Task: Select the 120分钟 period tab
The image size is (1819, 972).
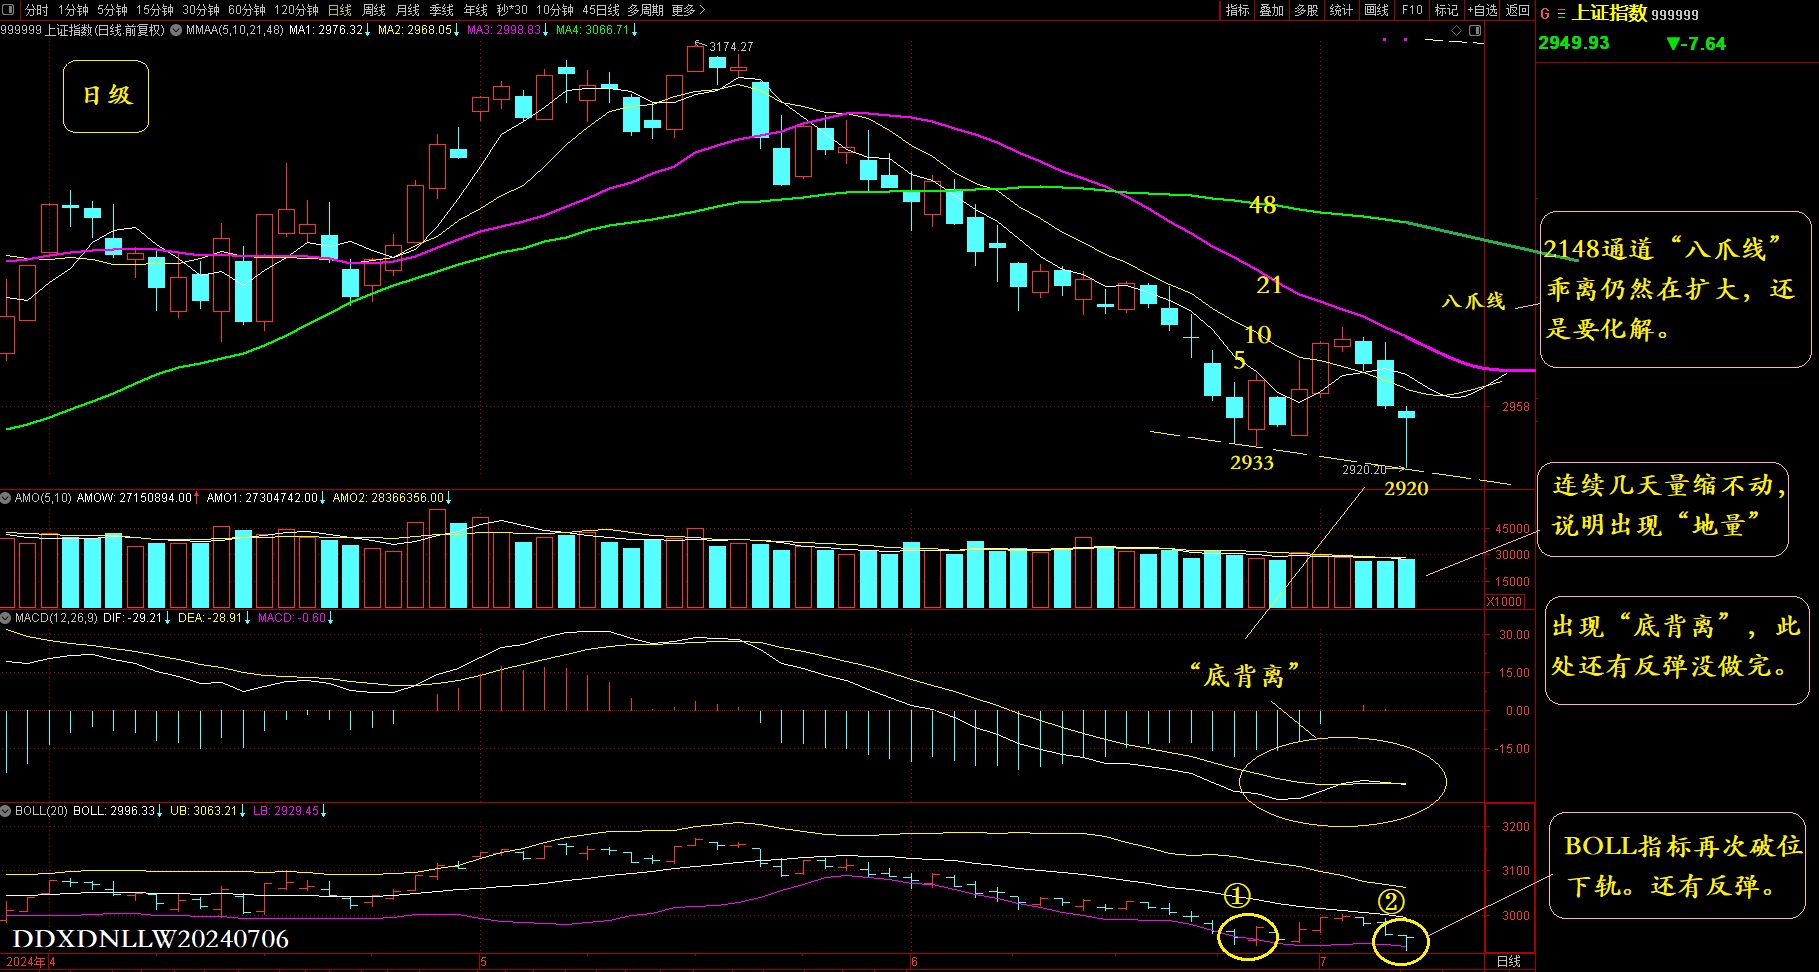Action: [297, 10]
